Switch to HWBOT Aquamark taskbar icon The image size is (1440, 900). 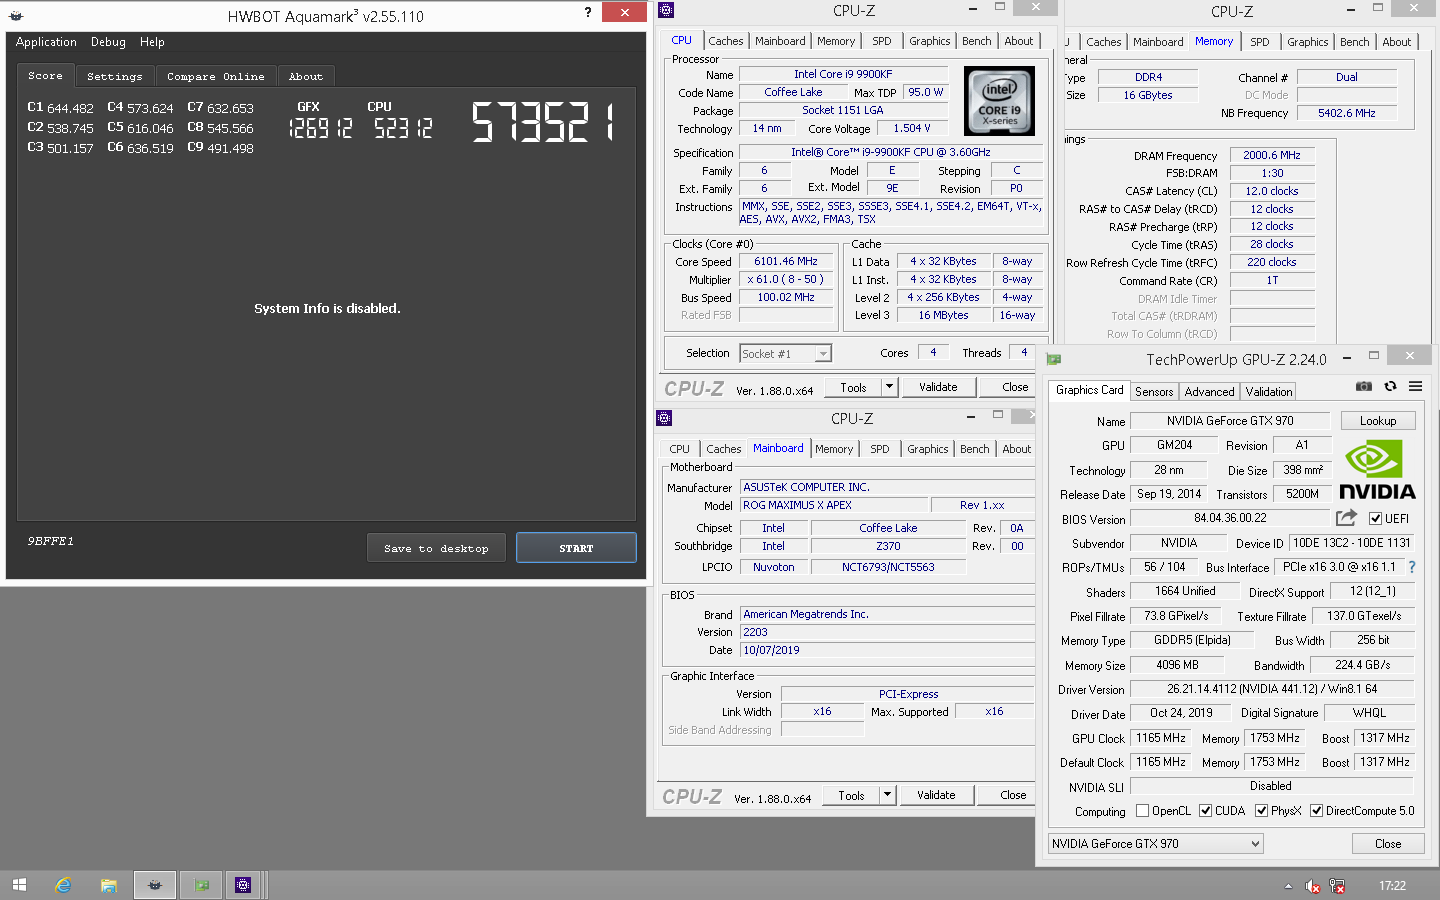point(154,885)
